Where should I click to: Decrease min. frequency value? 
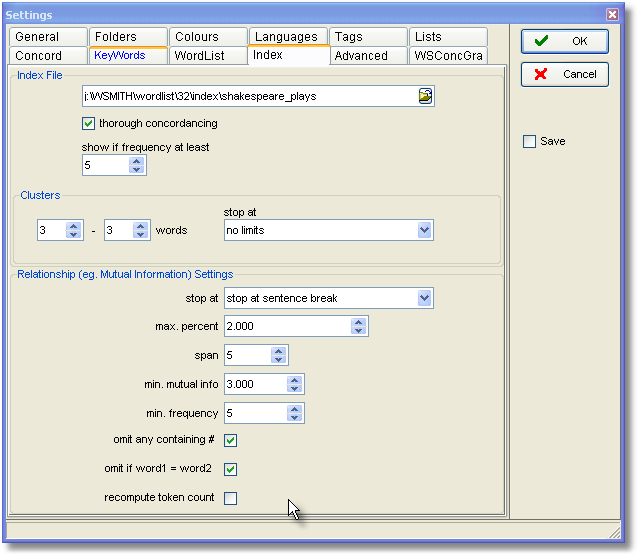294,417
